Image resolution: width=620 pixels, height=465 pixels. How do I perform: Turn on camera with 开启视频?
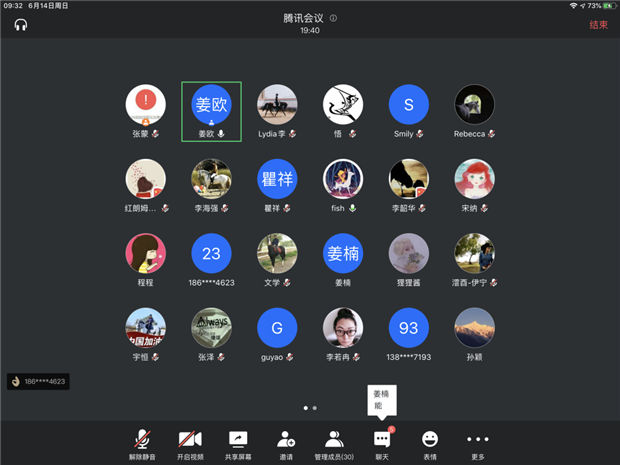190,444
